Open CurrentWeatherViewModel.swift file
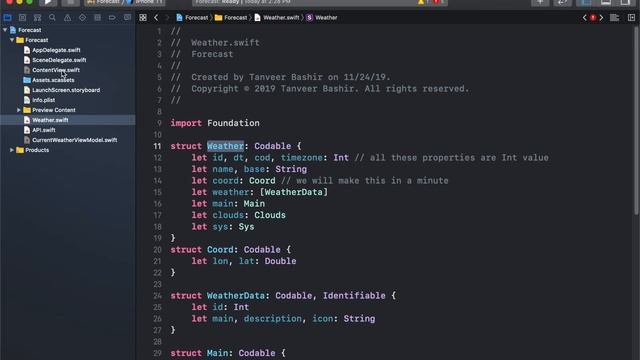Screen dimensions: 640x360 pyautogui.click(x=75, y=140)
